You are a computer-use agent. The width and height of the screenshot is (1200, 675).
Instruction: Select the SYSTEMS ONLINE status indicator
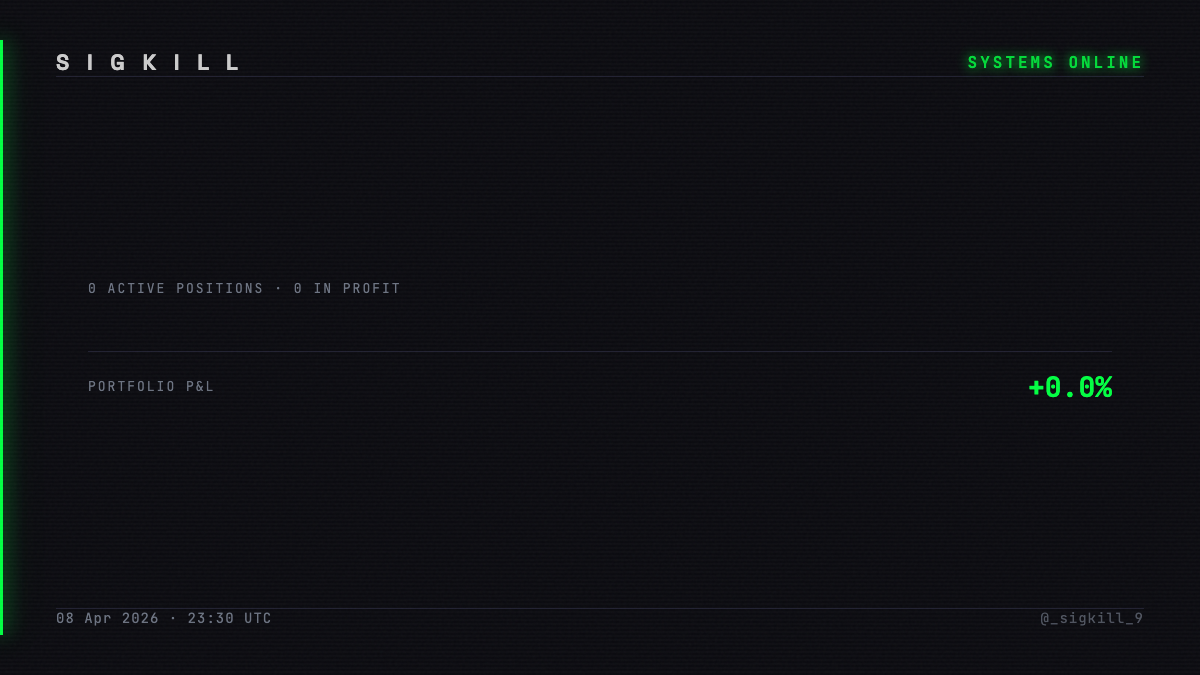tap(1055, 63)
